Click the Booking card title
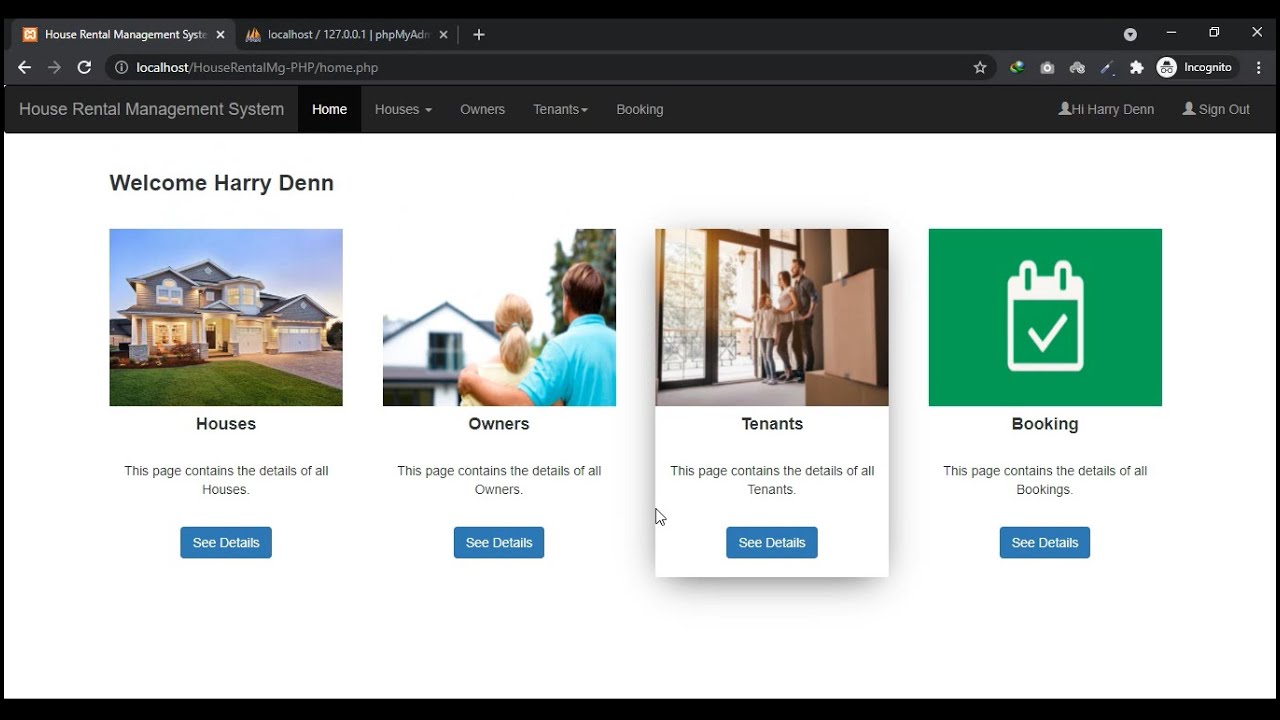 [1045, 424]
